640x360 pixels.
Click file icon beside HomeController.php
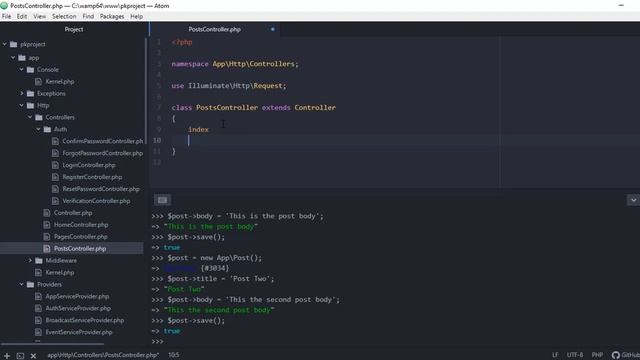47,224
